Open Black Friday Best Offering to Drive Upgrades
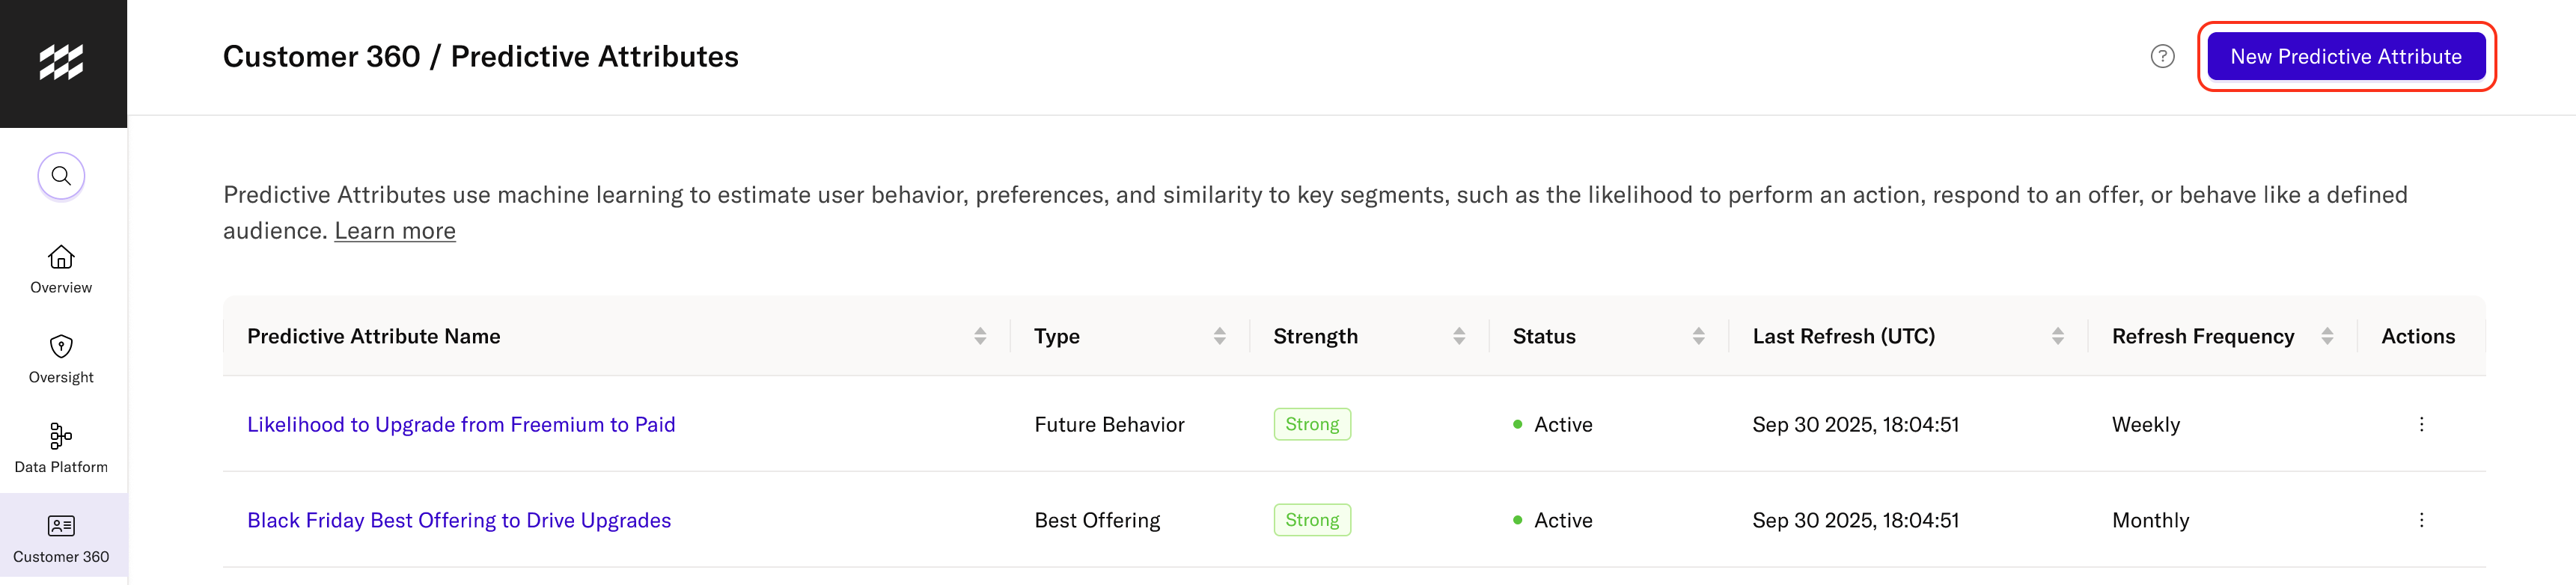Image resolution: width=2576 pixels, height=585 pixels. click(458, 520)
